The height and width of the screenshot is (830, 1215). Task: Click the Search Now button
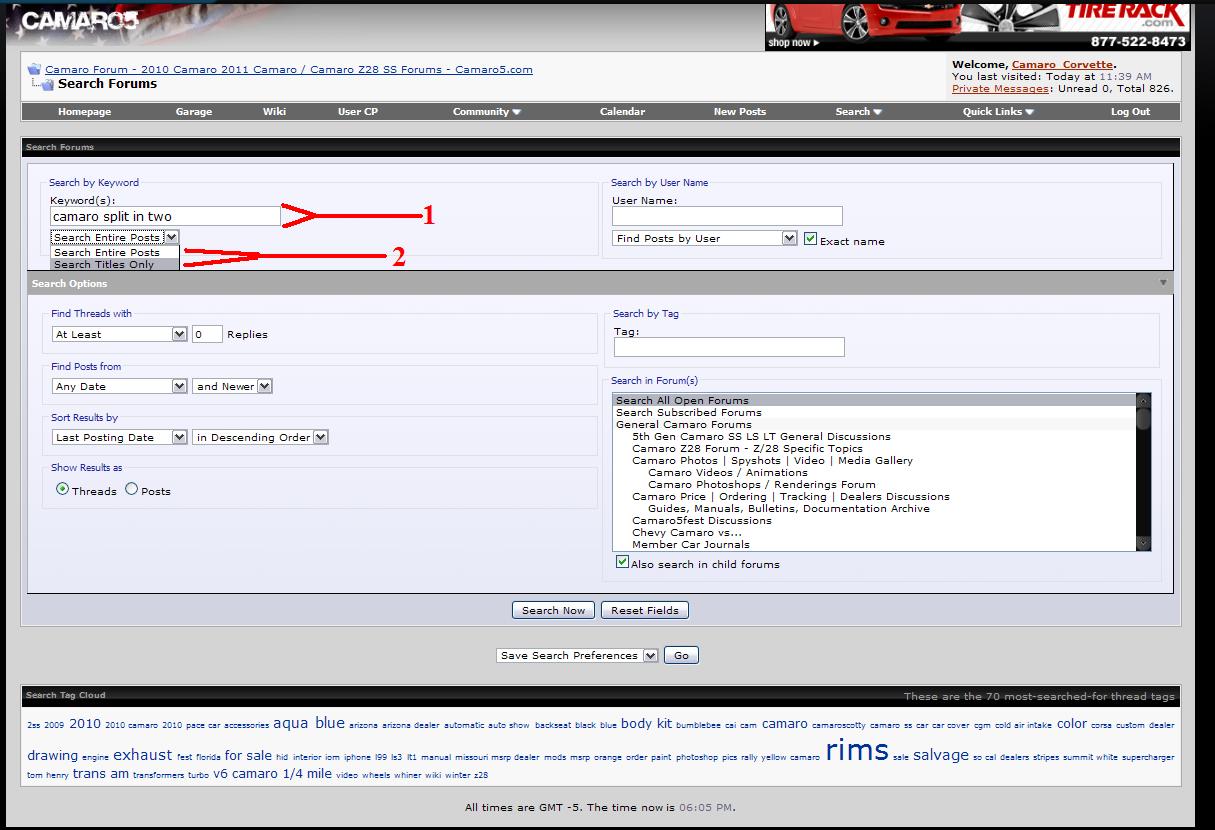(x=553, y=610)
